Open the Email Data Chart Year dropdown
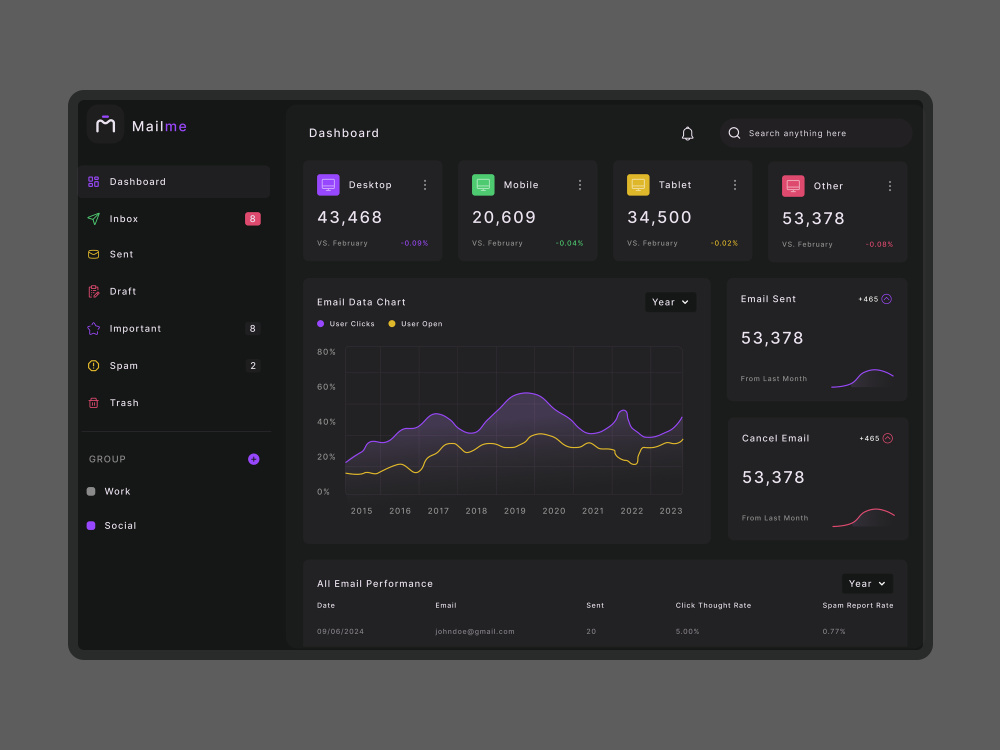This screenshot has height=750, width=1000. [670, 302]
